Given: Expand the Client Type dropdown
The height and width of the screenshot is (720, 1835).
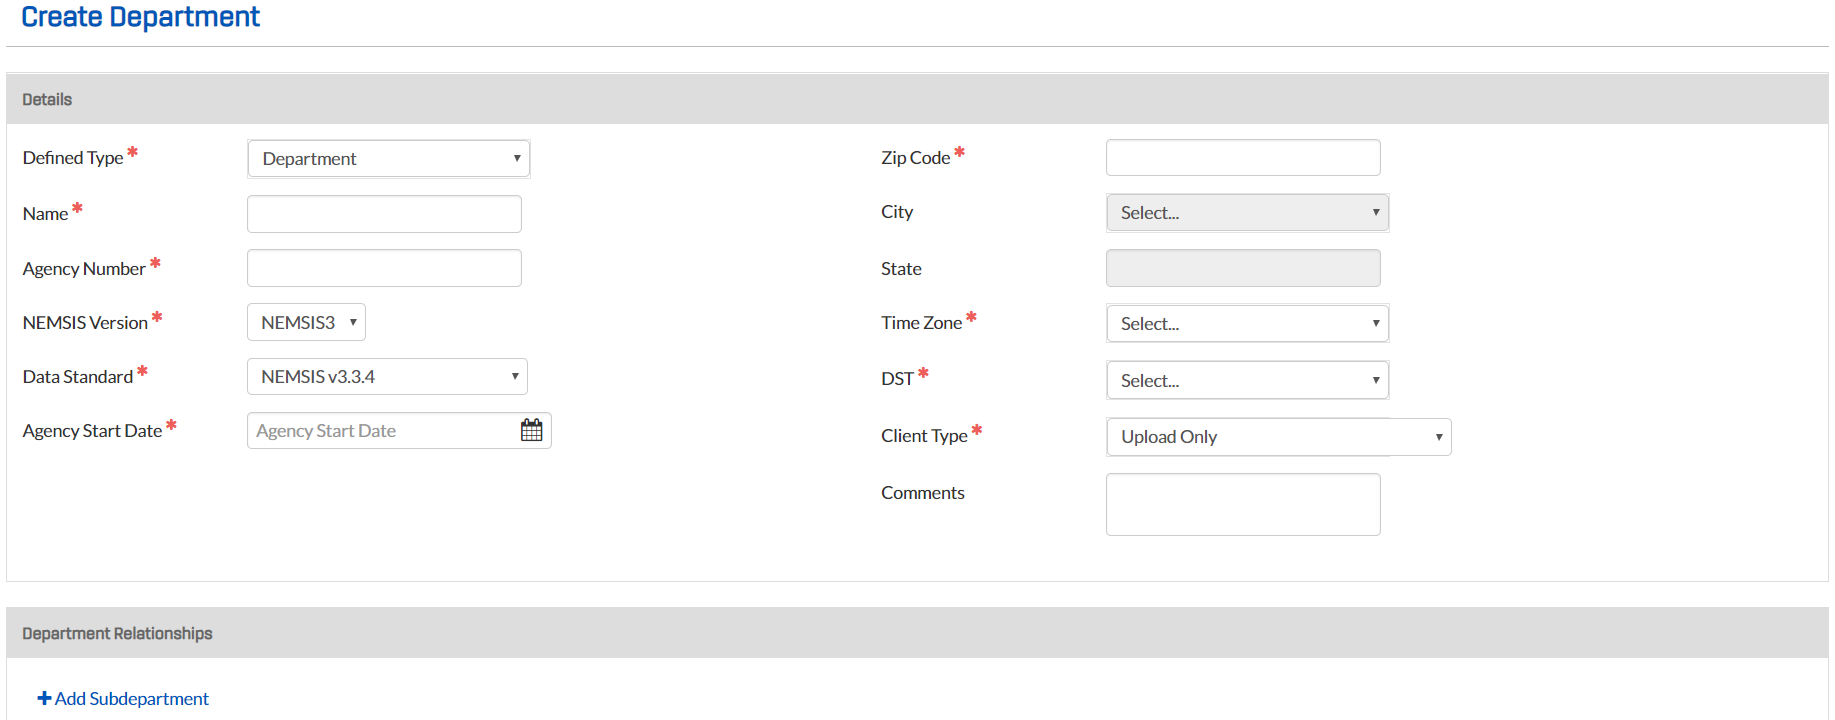Looking at the screenshot, I should pyautogui.click(x=1278, y=436).
